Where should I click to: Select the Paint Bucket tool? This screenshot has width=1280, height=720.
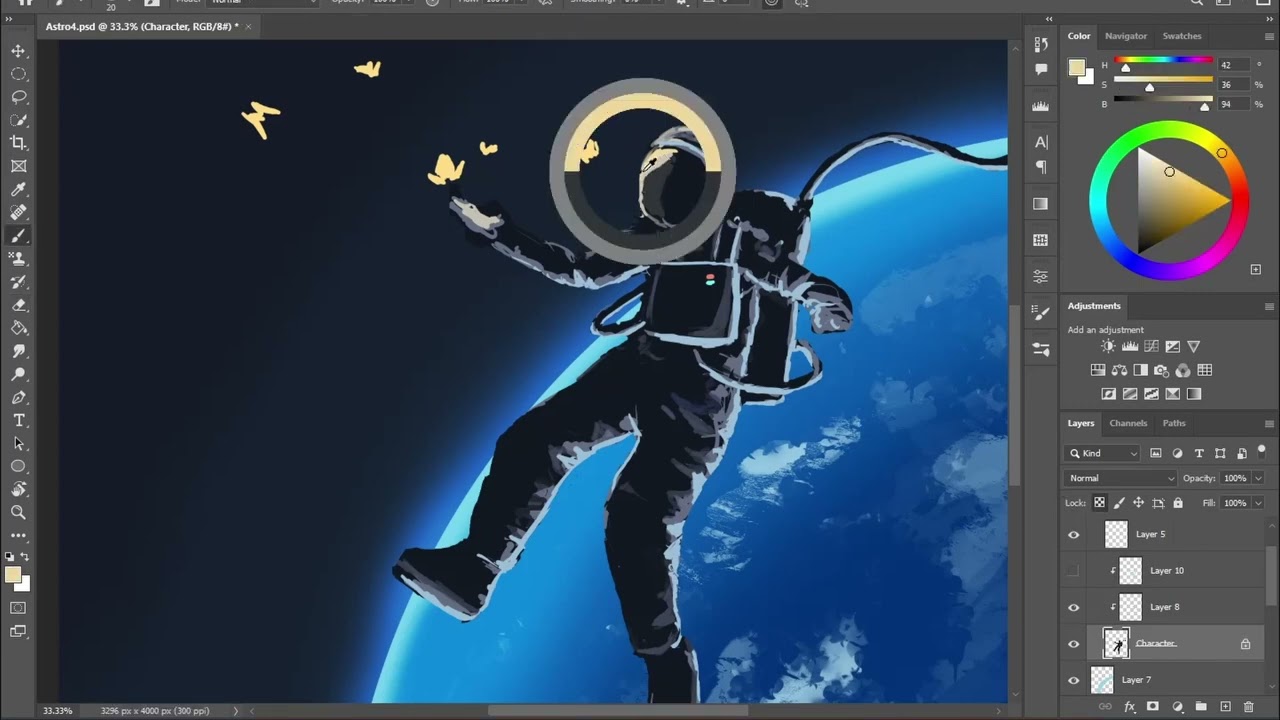pyautogui.click(x=18, y=328)
